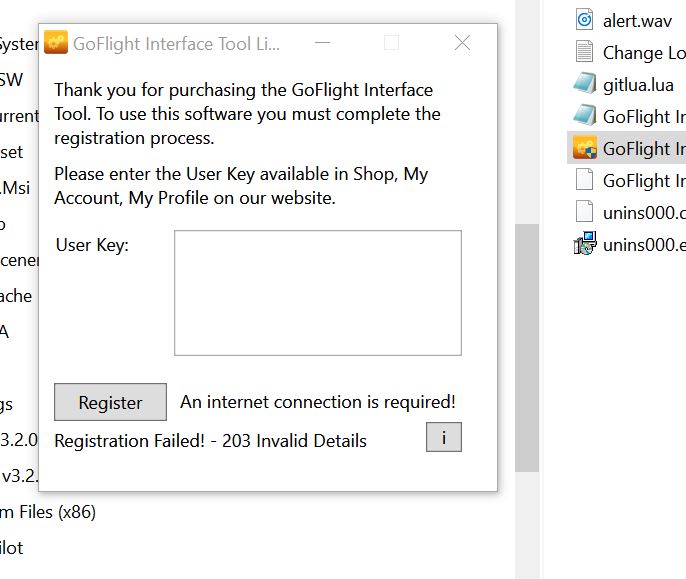
Task: Close the GoFlight registration dialog
Action: (462, 43)
